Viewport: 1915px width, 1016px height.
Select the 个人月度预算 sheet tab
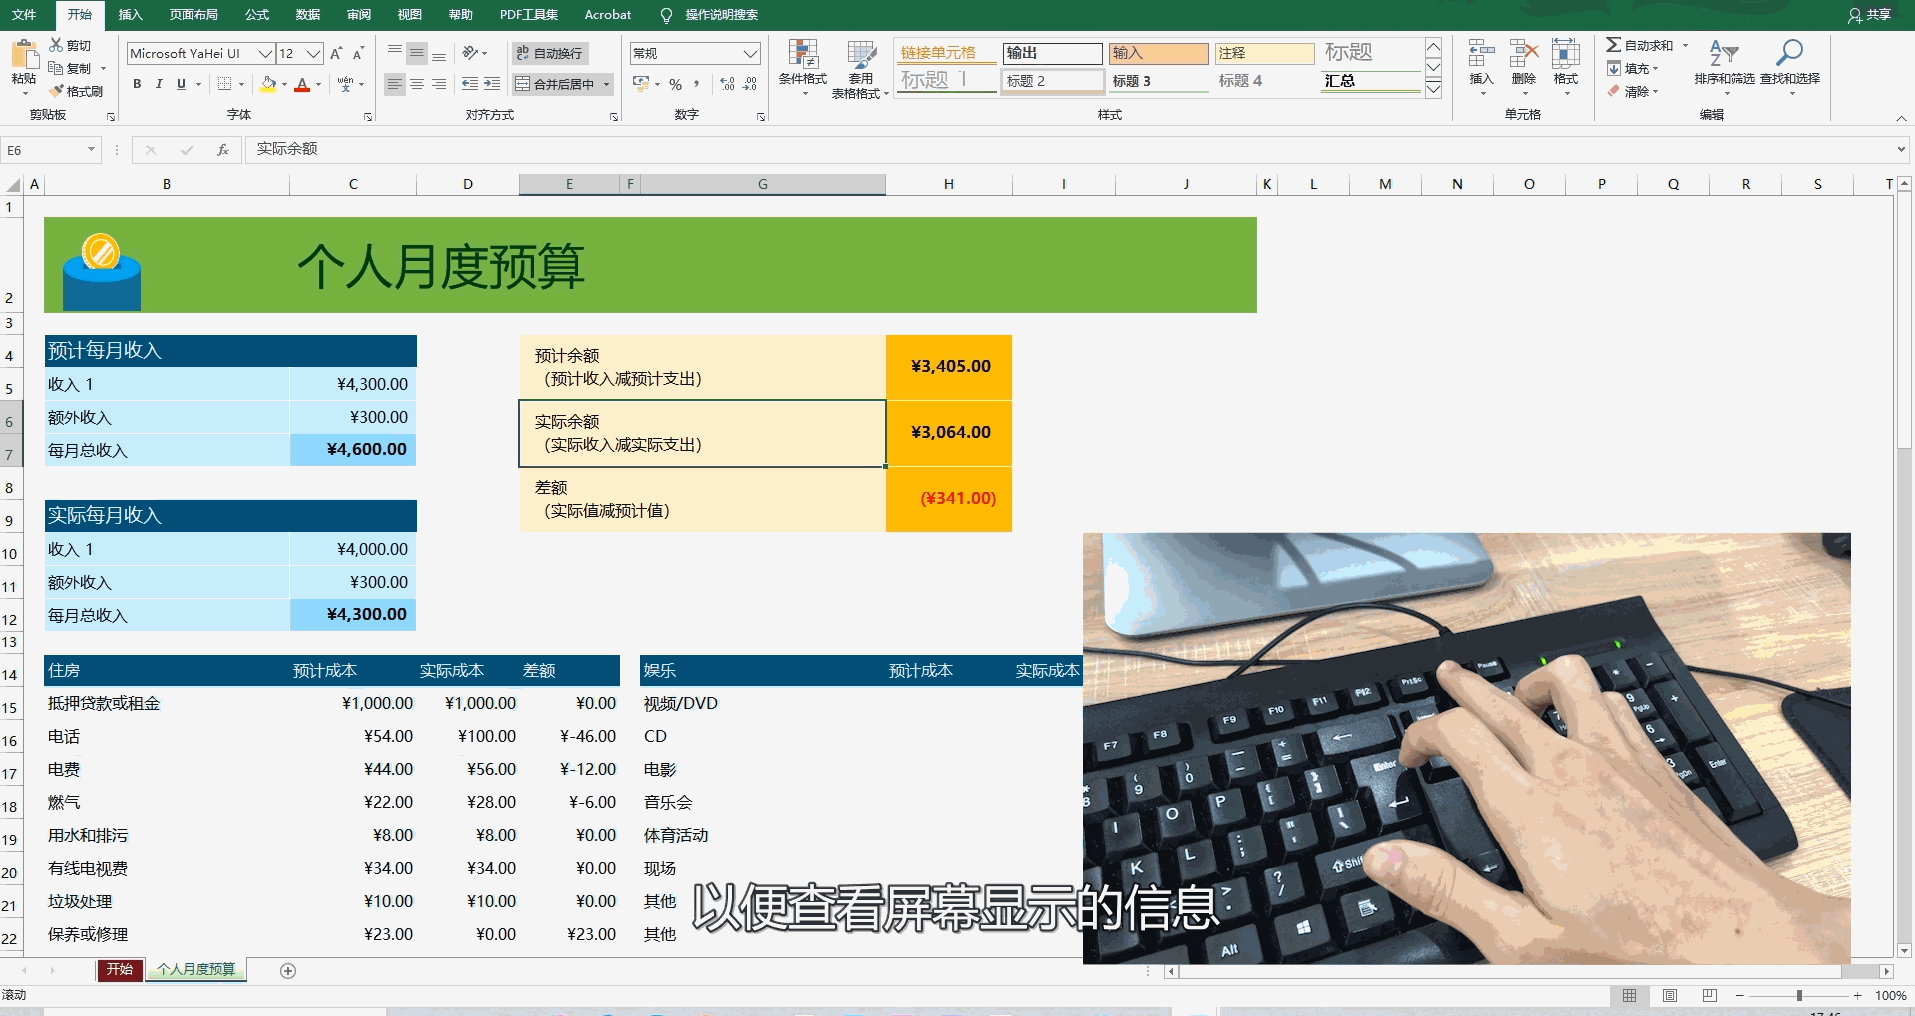click(x=196, y=969)
